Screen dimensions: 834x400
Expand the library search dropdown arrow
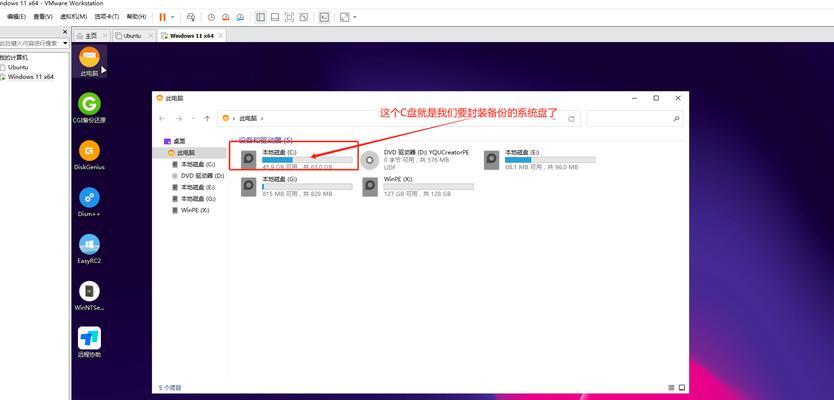coord(65,43)
